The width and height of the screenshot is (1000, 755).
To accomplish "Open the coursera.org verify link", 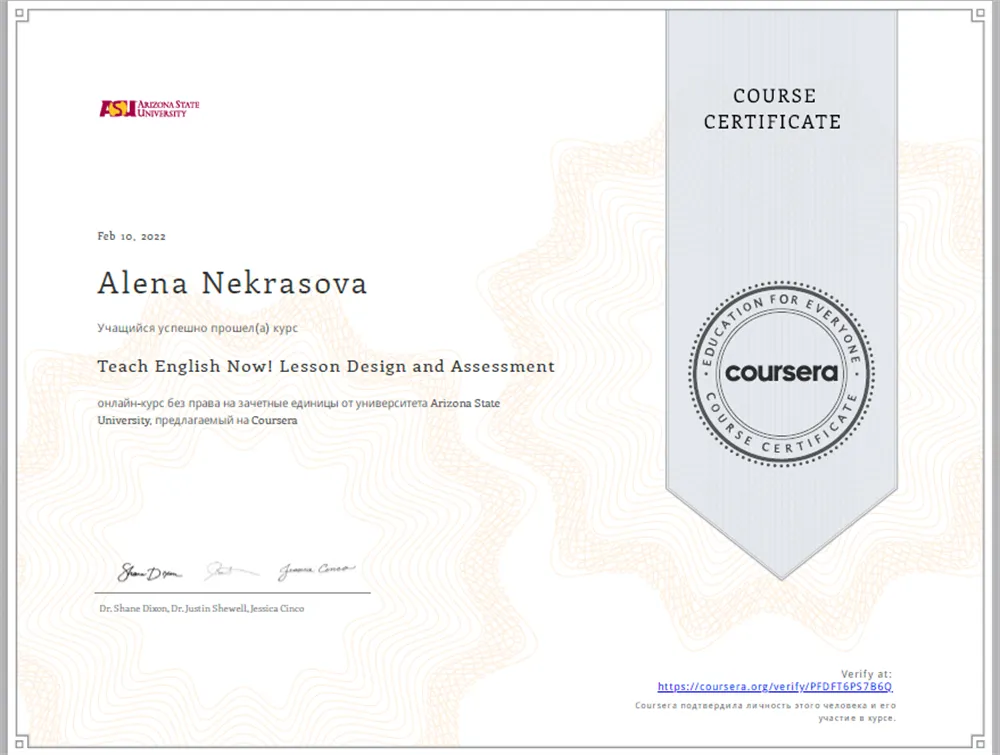I will [775, 687].
